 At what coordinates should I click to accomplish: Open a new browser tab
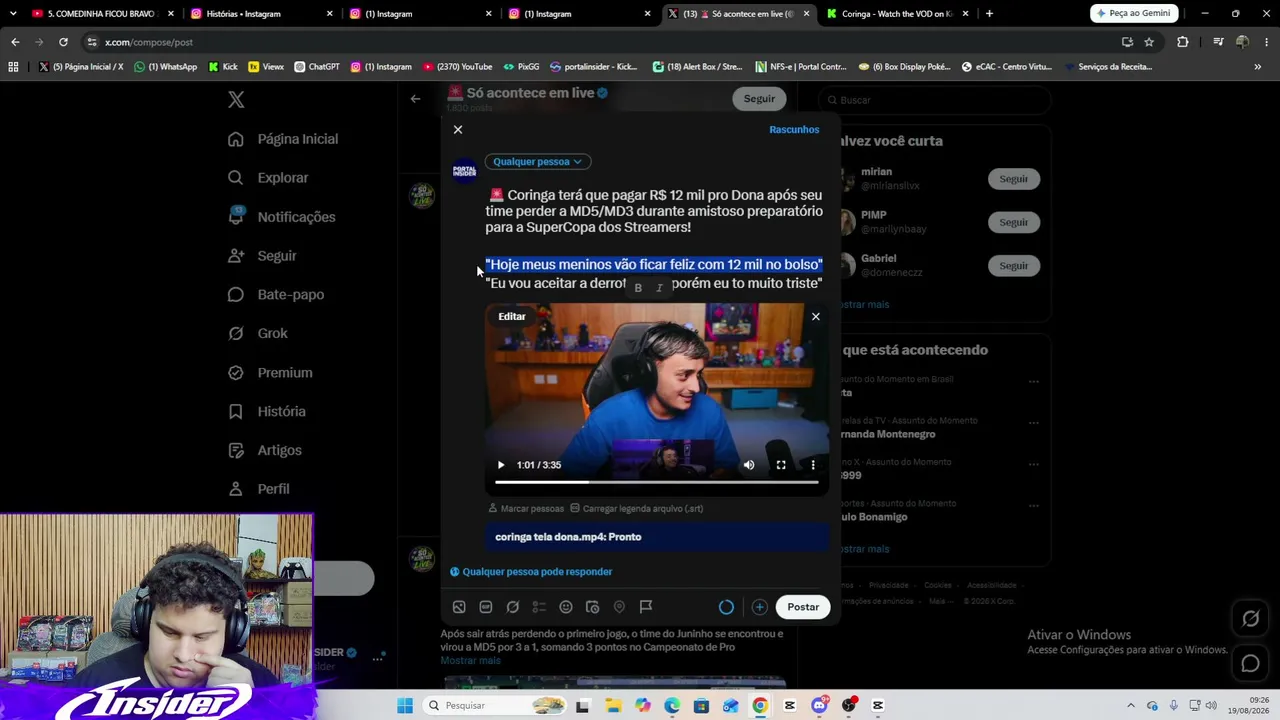pyautogui.click(x=989, y=14)
